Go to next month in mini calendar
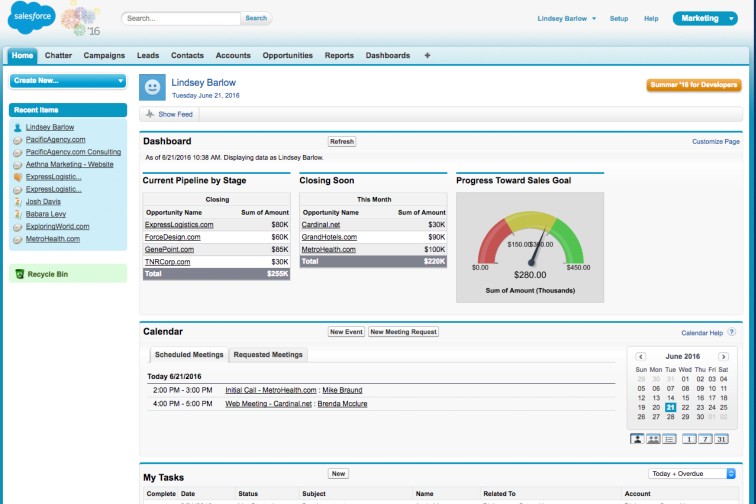 (723, 356)
